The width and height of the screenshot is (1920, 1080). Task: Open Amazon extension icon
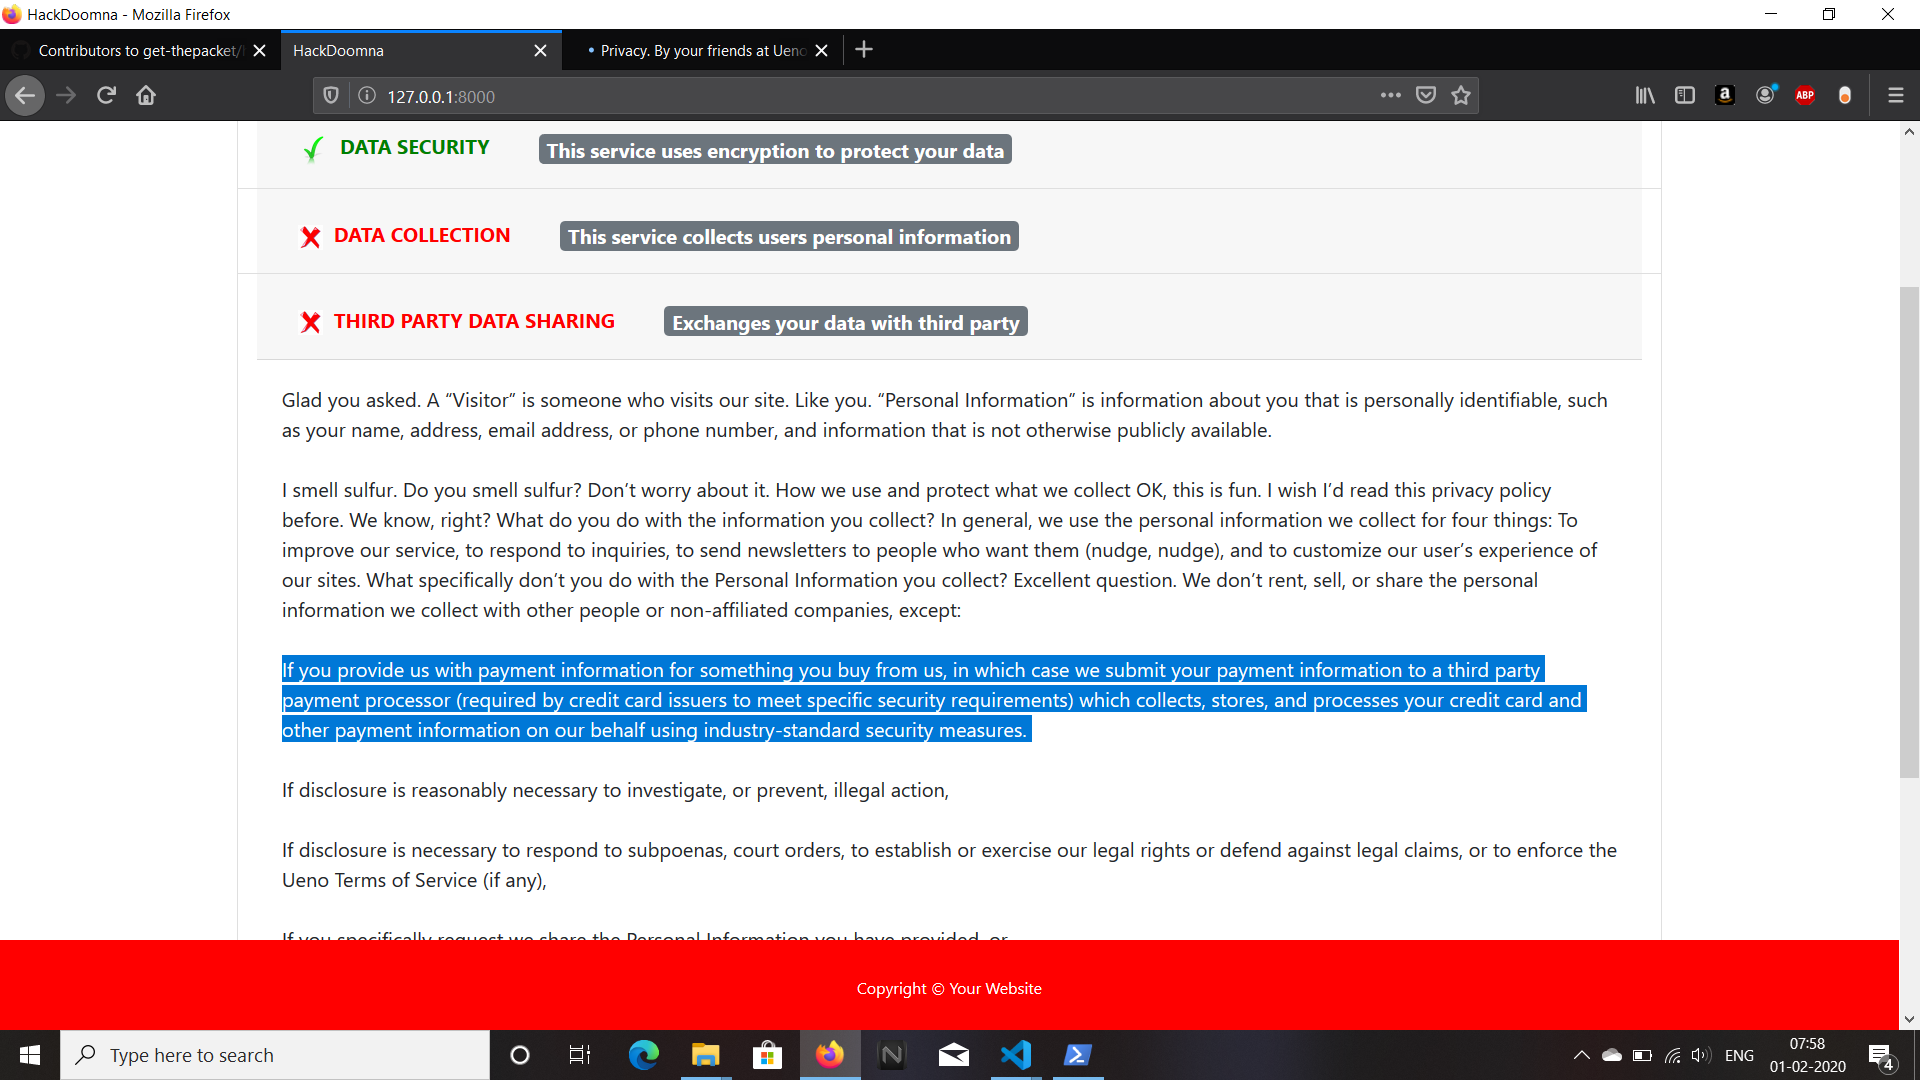[x=1725, y=96]
